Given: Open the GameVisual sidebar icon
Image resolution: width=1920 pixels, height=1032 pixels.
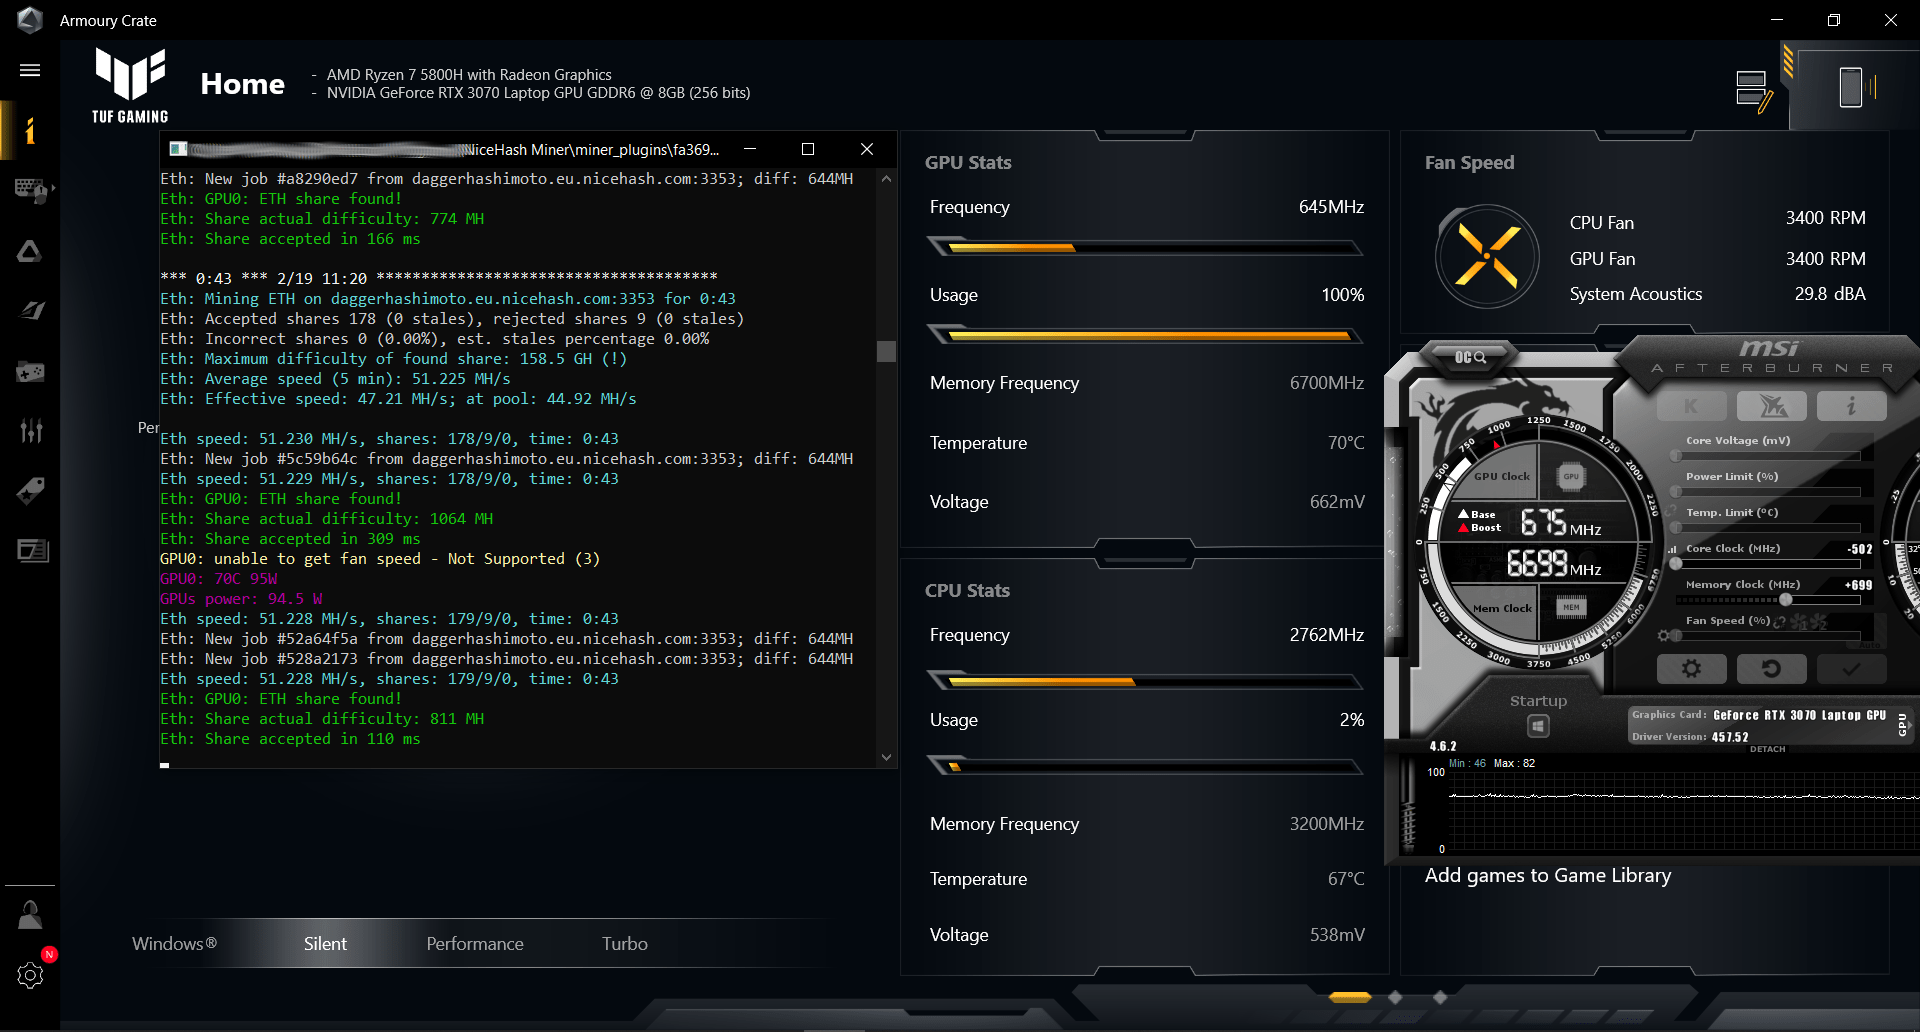Looking at the screenshot, I should pos(31,311).
